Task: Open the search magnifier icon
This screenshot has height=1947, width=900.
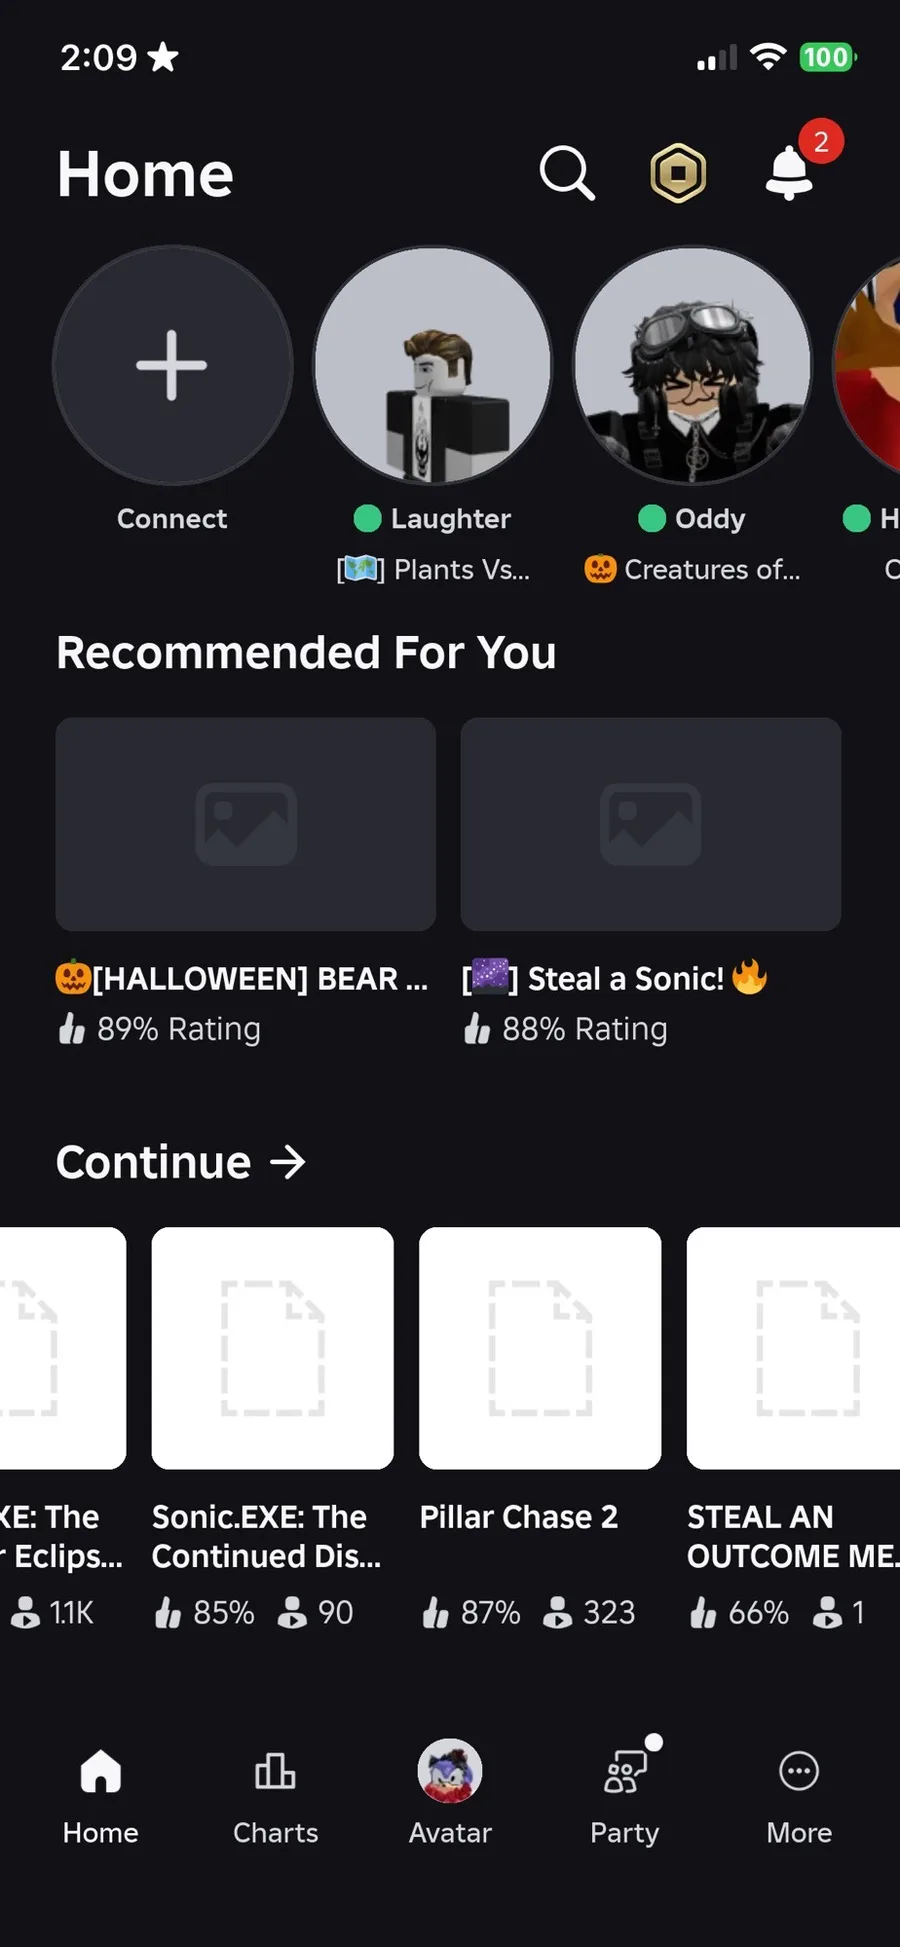Action: click(x=567, y=173)
